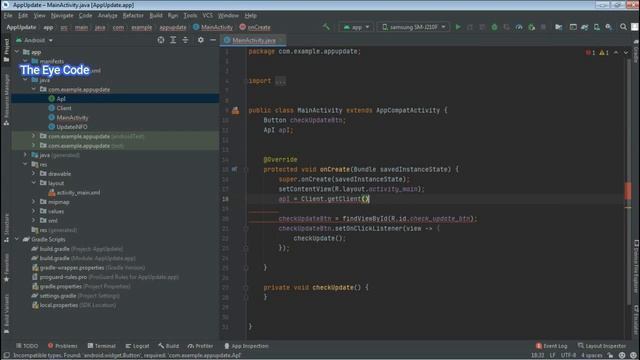Screen dimensions: 640x360
Task: Go to next highlighted error arrow
Action: (626, 53)
